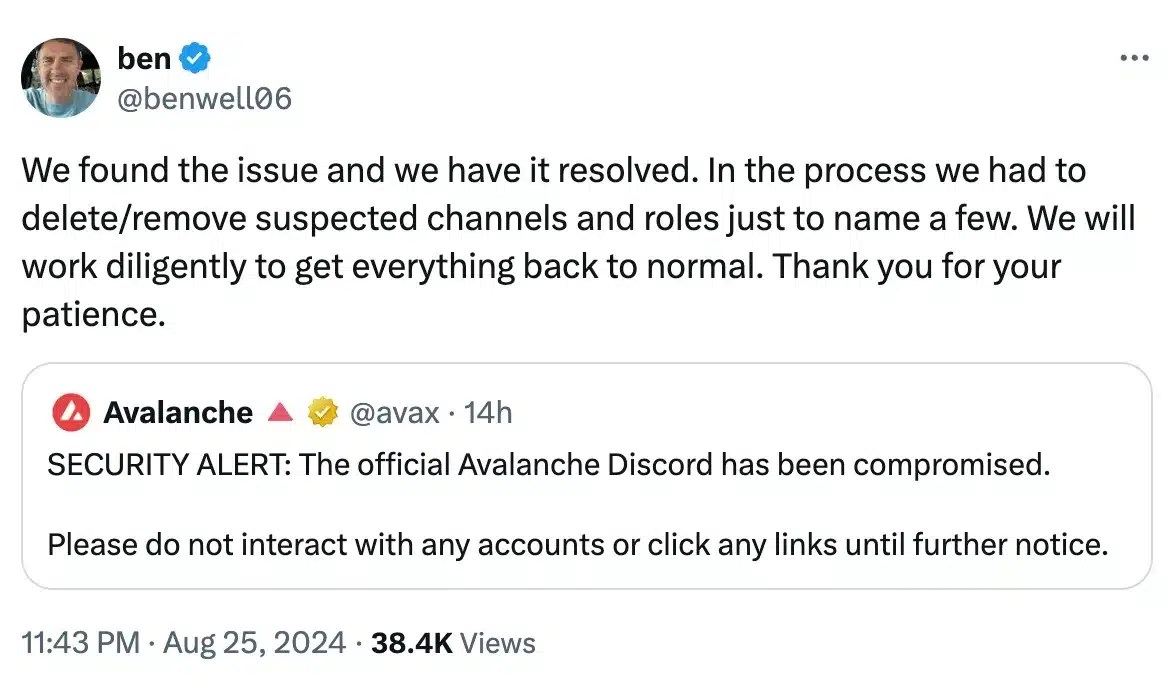Click the "Aug 25, 2024" post date
1176x688 pixels.
click(x=254, y=643)
